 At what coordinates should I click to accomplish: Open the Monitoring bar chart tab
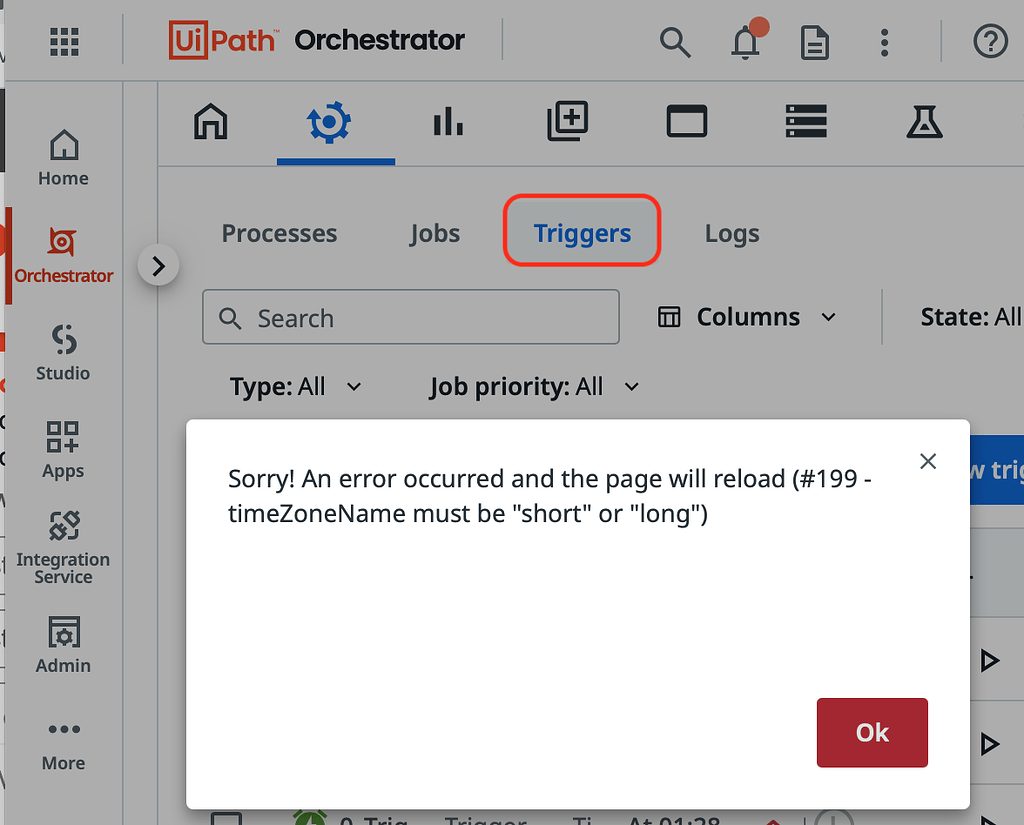click(448, 121)
